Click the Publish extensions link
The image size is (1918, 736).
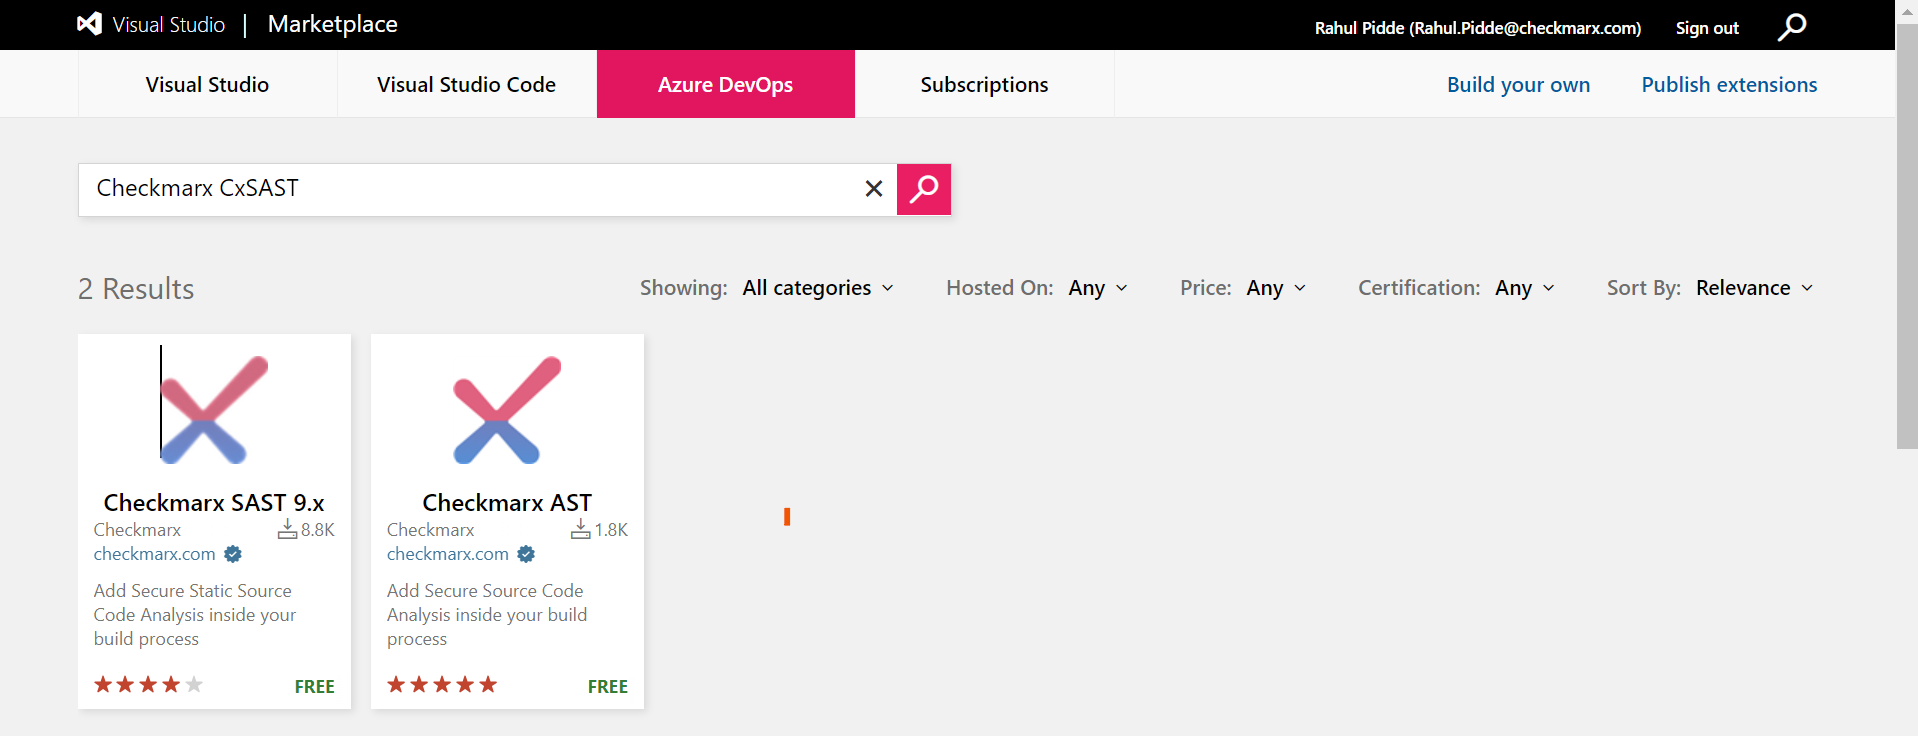click(x=1729, y=85)
